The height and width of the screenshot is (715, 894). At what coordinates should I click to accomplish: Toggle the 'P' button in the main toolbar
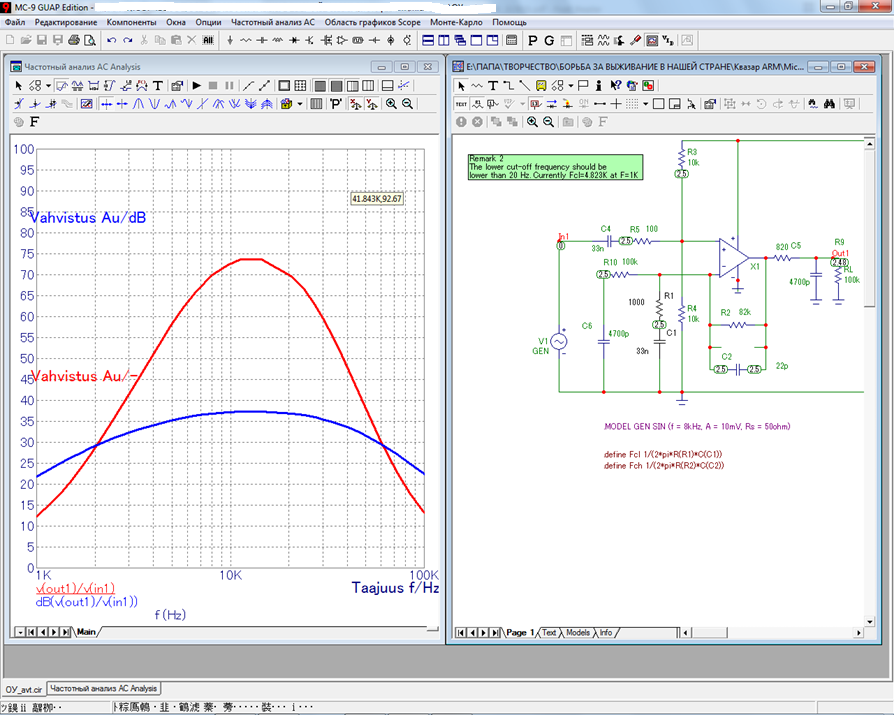click(532, 41)
